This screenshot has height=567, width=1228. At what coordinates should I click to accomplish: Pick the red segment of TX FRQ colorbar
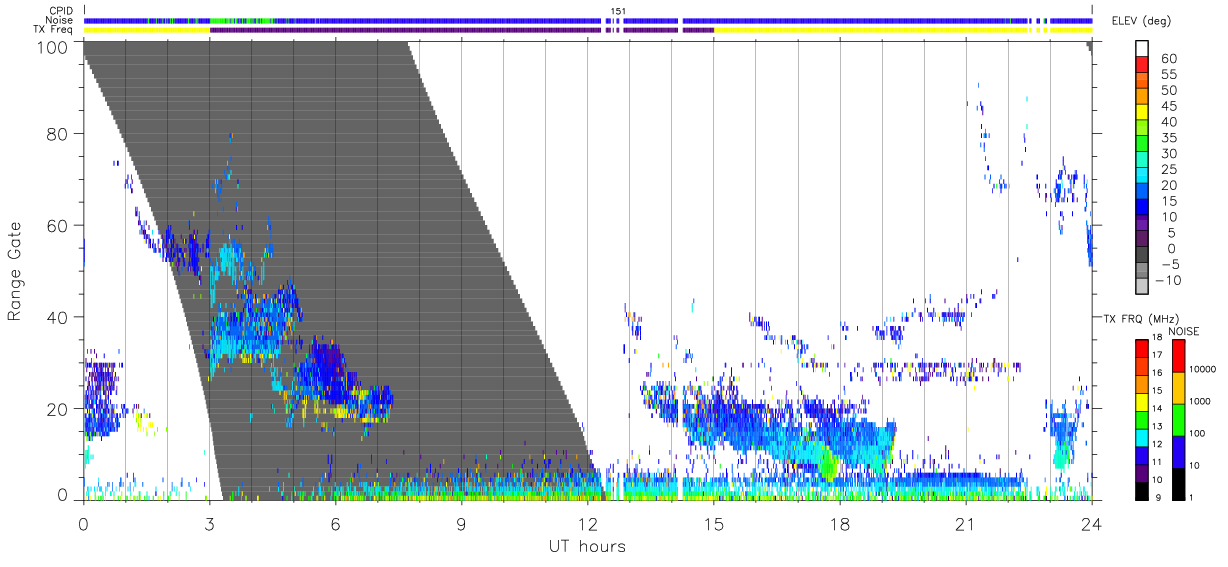[1141, 348]
